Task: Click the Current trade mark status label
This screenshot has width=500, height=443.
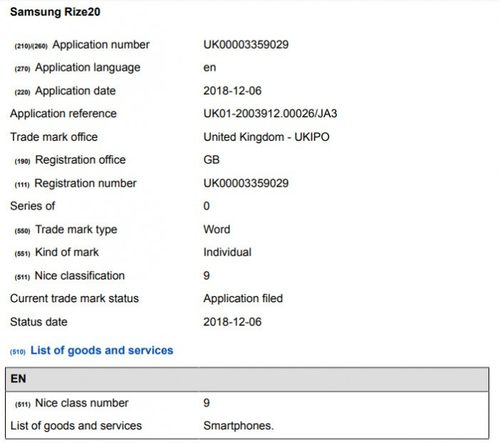Action: tap(74, 298)
